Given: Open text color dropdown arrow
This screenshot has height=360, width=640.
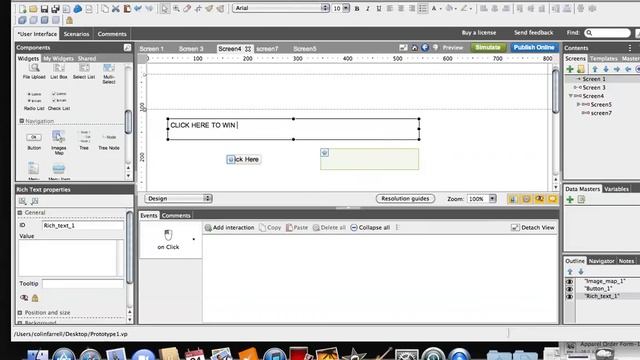Looking at the screenshot, I should tap(441, 8).
